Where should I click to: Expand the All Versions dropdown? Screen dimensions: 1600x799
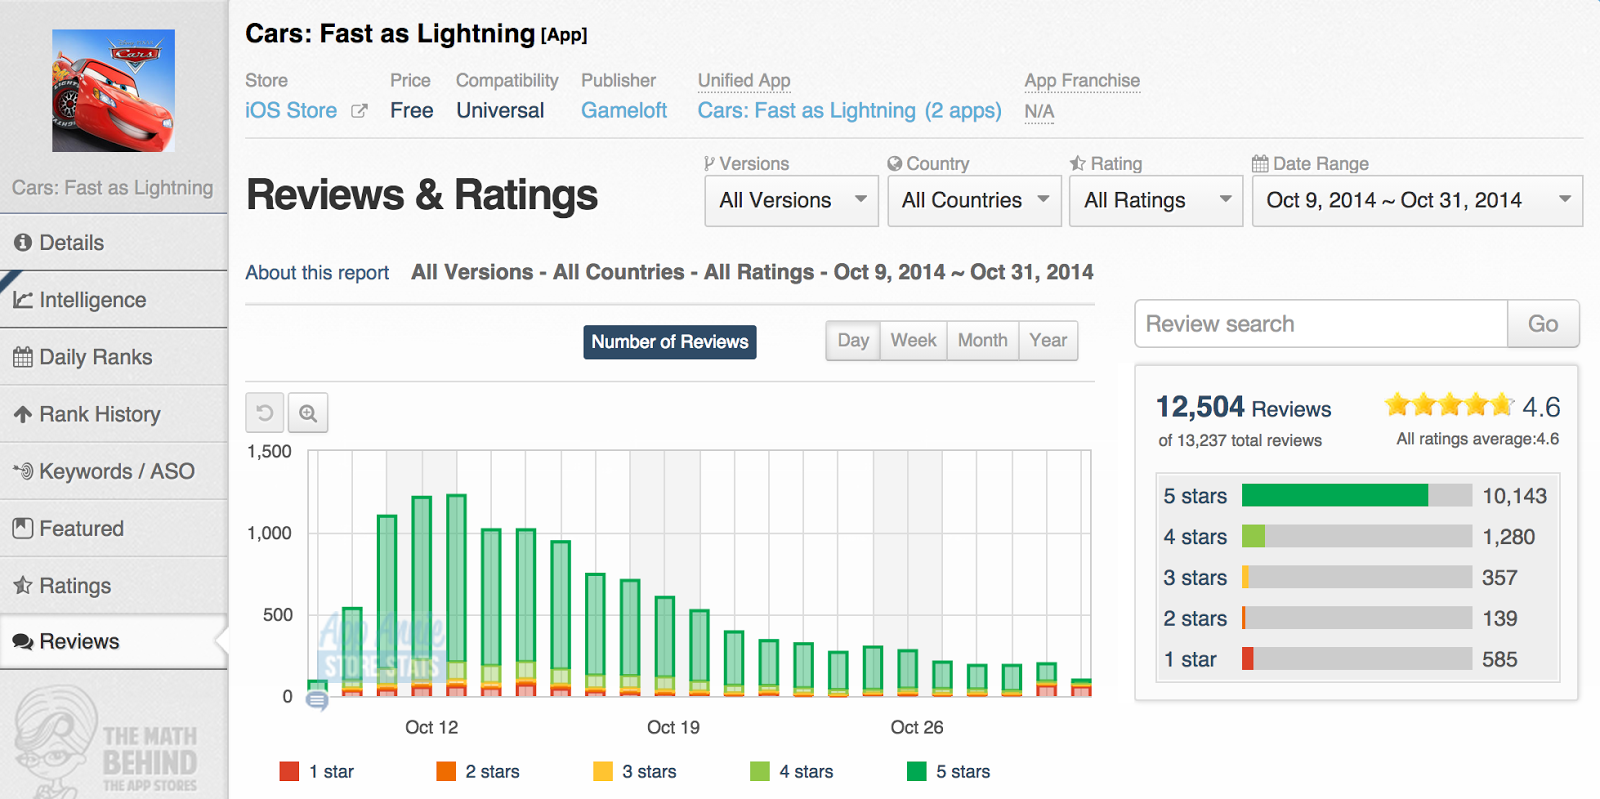(791, 201)
